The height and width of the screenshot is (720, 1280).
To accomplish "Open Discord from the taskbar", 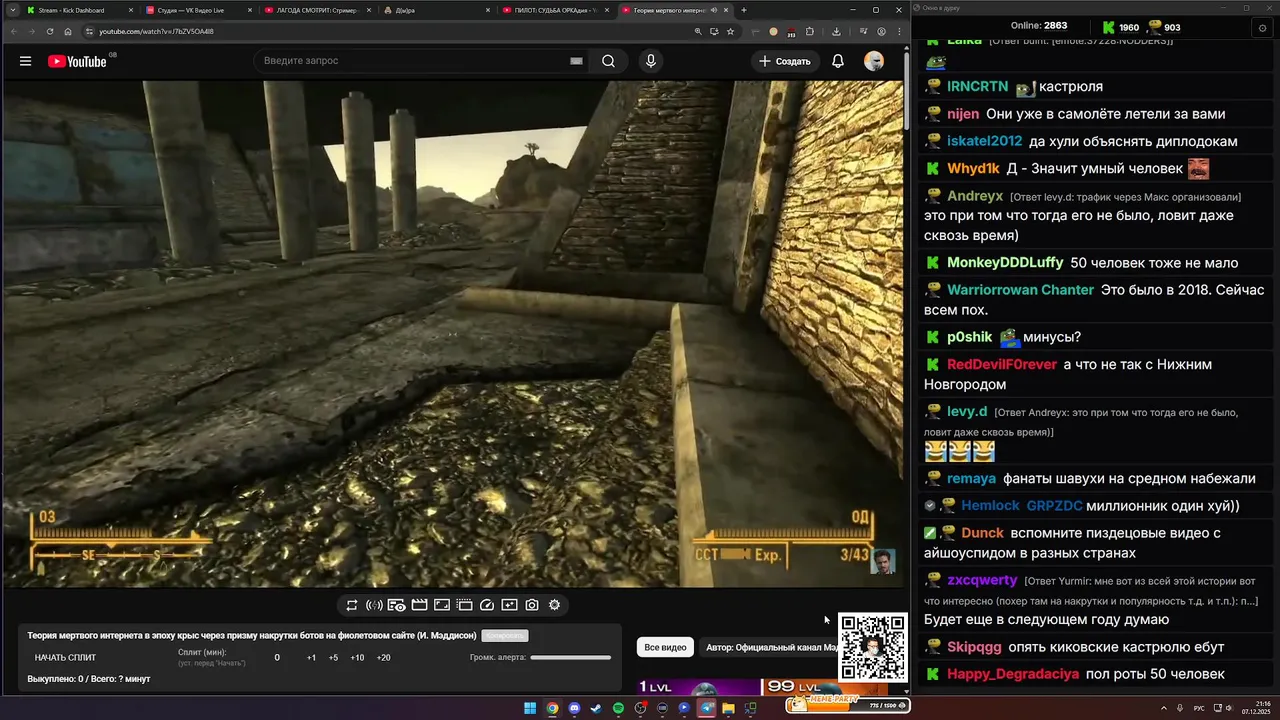I will pos(574,708).
